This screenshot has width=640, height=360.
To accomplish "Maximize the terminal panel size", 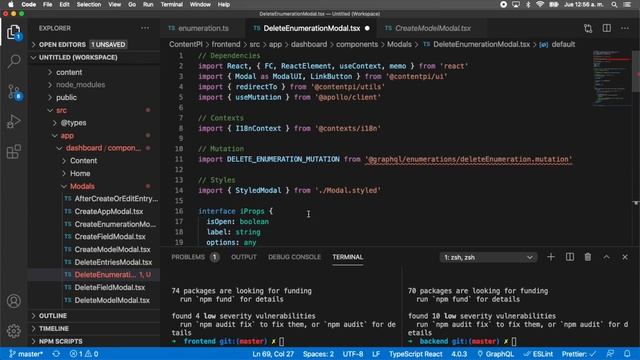I will (607, 257).
